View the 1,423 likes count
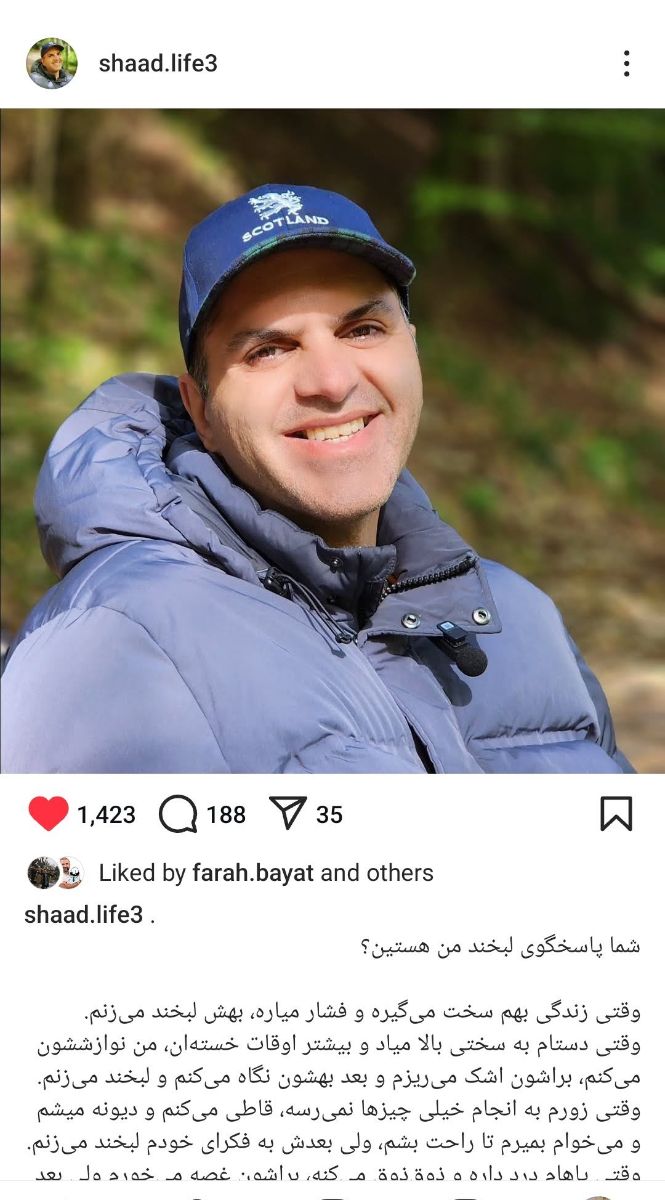Image resolution: width=665 pixels, height=1200 pixels. point(106,815)
